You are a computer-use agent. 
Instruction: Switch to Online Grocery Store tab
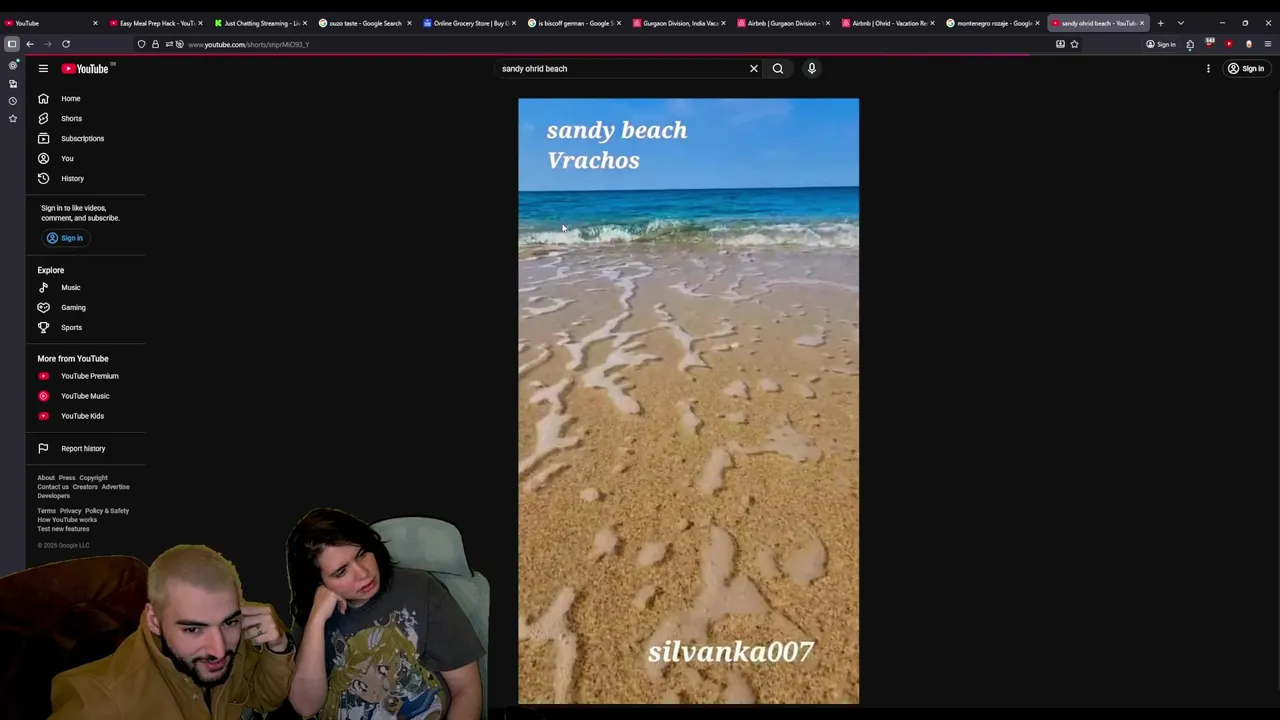(x=468, y=23)
